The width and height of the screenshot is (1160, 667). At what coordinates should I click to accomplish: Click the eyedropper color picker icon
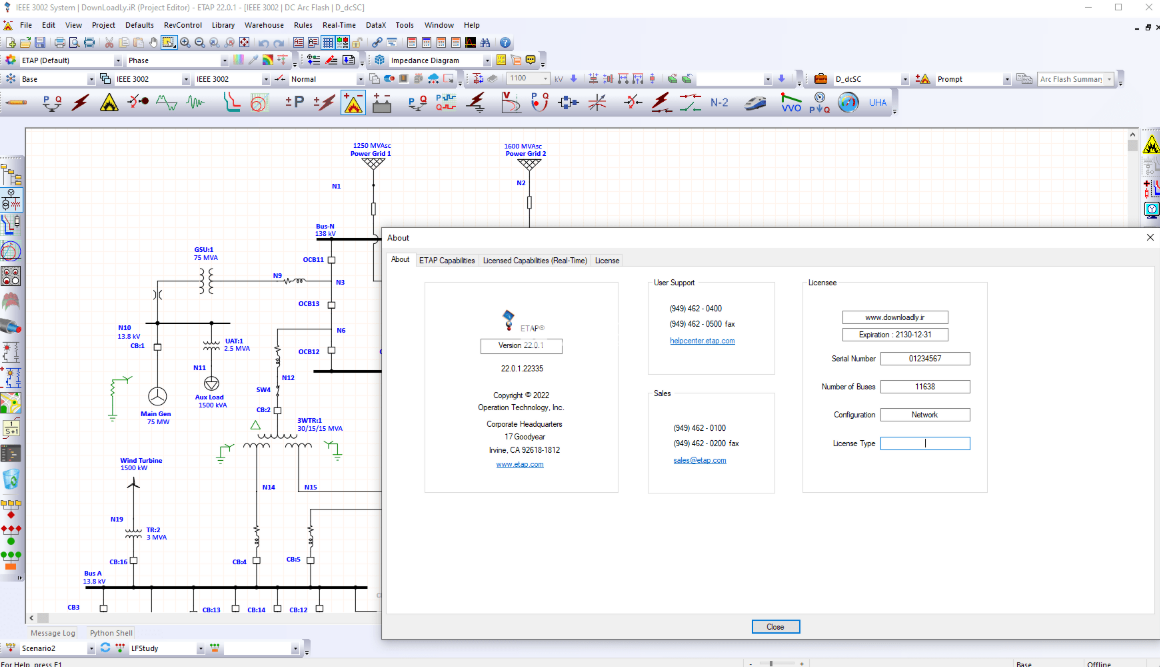(253, 61)
